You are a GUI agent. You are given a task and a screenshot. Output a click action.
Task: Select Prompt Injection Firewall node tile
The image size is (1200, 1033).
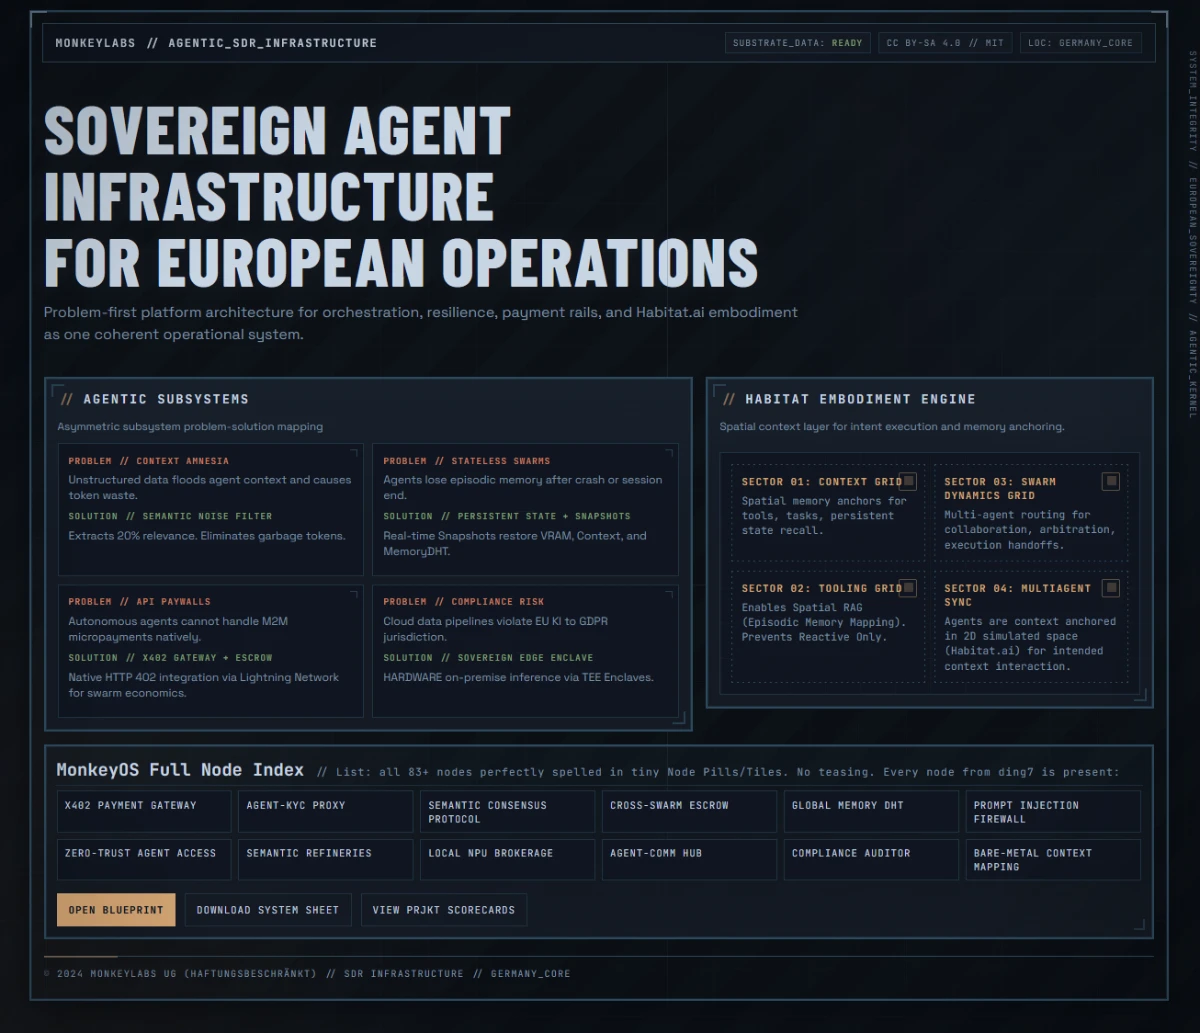click(1053, 812)
